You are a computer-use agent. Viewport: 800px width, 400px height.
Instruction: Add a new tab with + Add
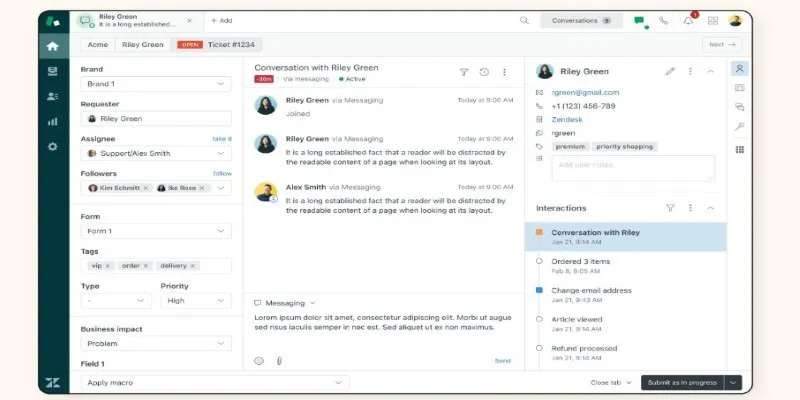(x=221, y=21)
